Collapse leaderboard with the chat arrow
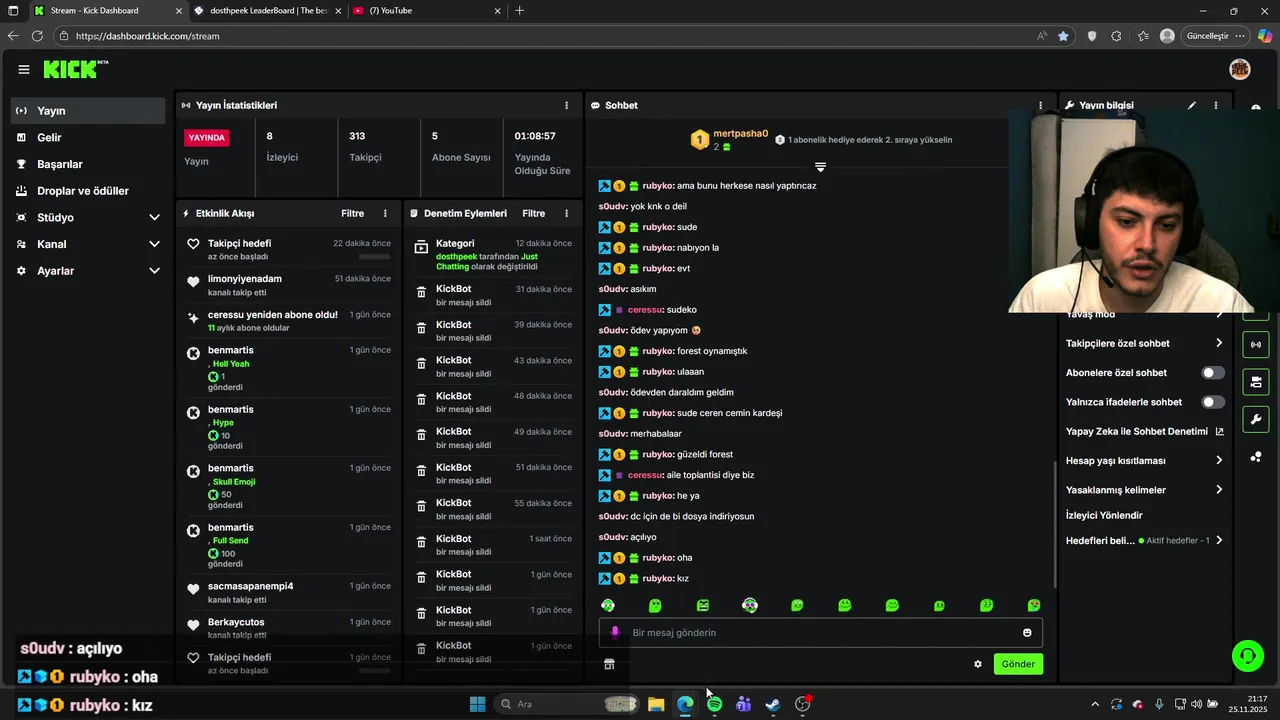The width and height of the screenshot is (1280, 720). 820,167
